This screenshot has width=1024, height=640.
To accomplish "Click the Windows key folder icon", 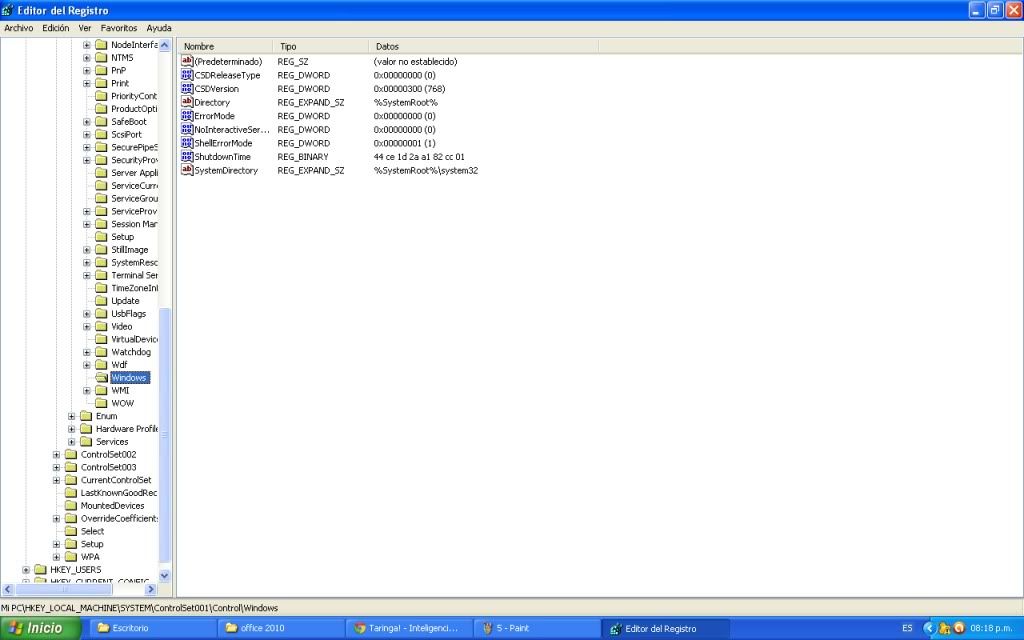I will (101, 377).
